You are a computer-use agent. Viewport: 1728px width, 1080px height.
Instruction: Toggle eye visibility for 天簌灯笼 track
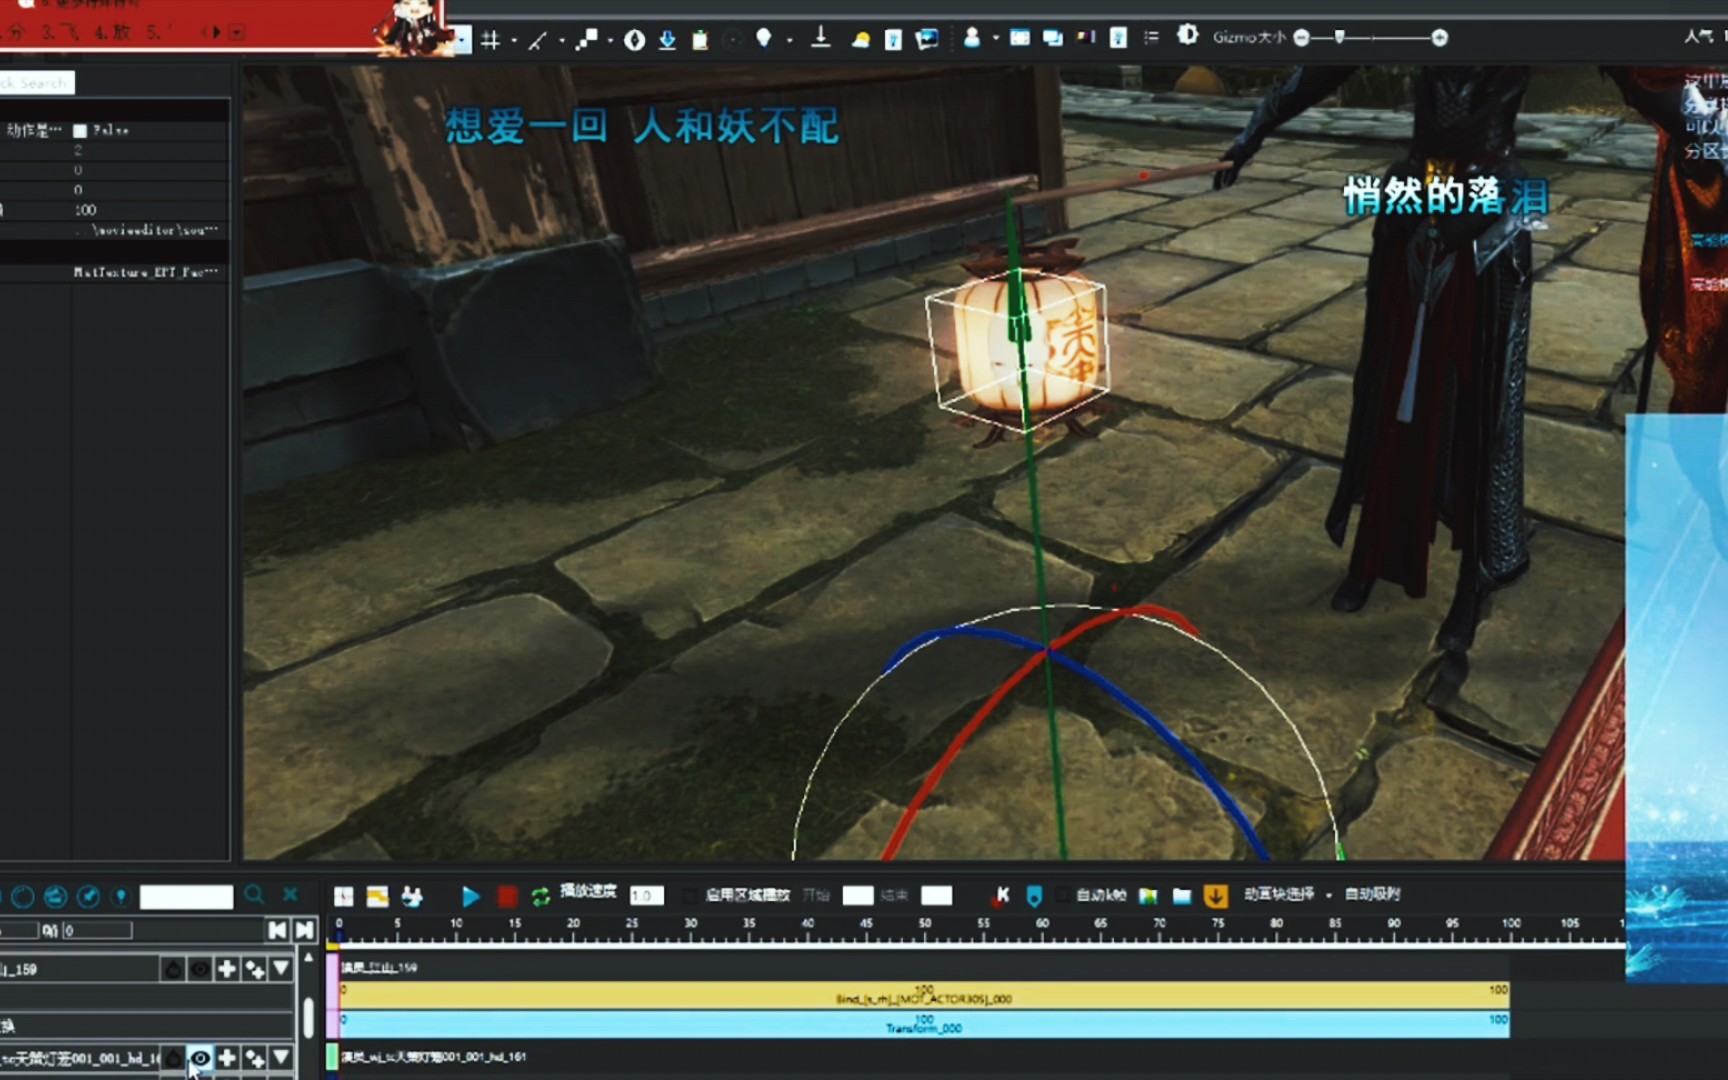[x=200, y=1058]
